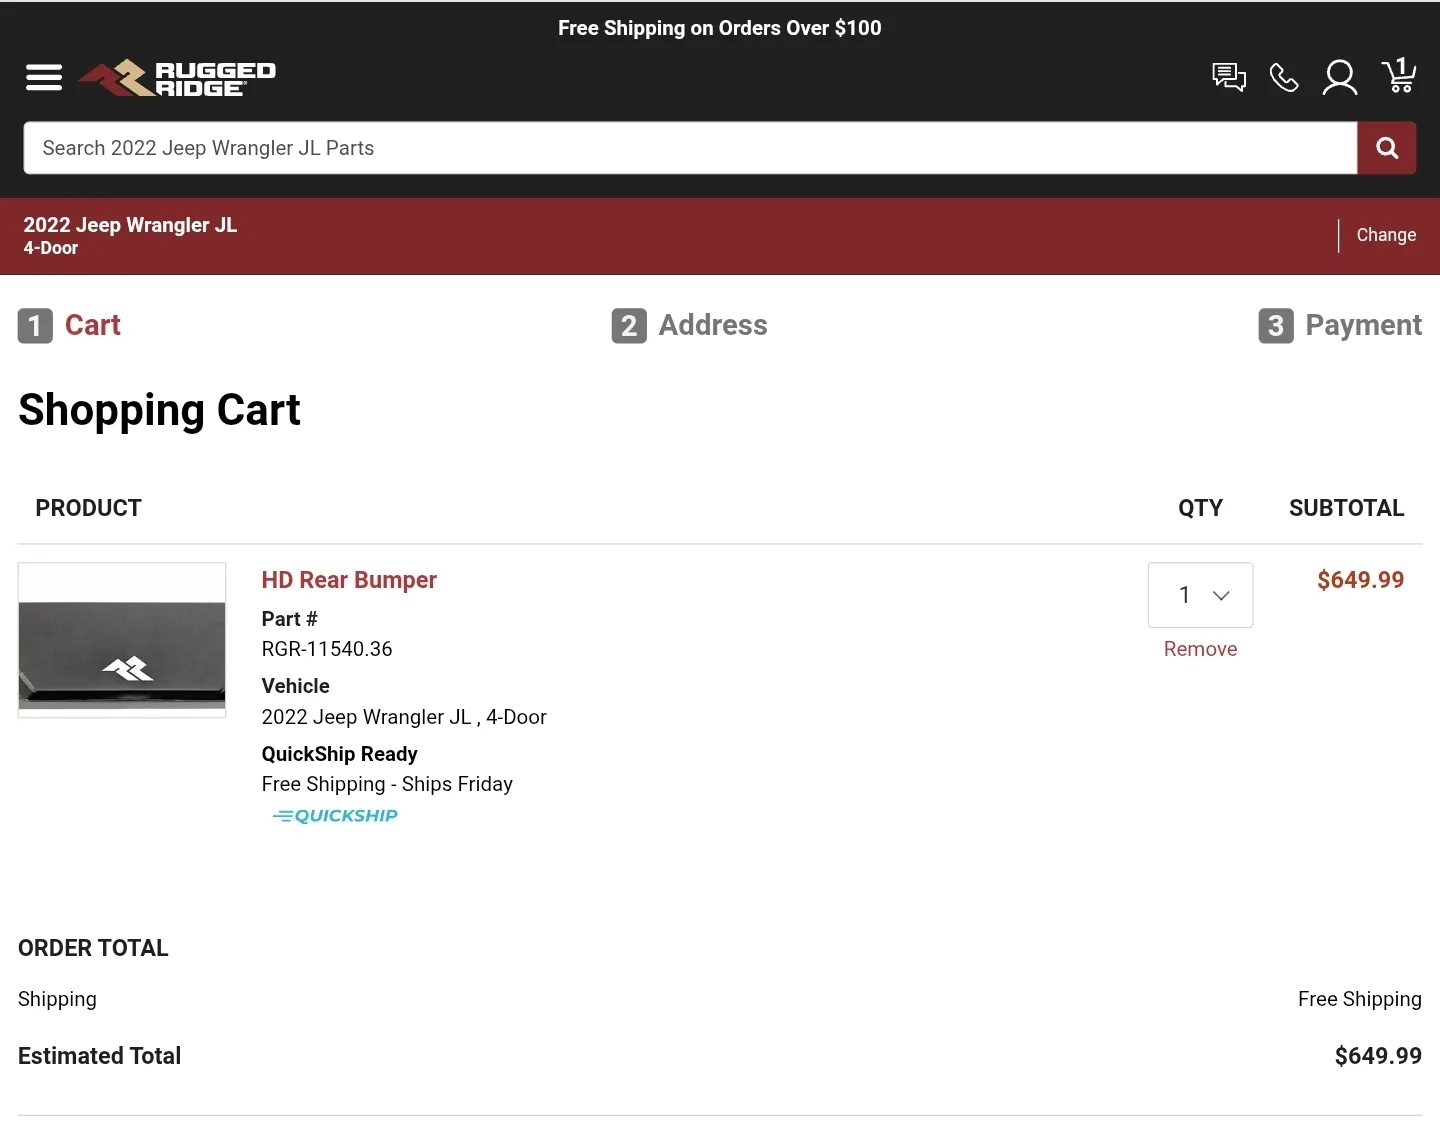Go to the Rugged Ridge logo homepage
Image resolution: width=1440 pixels, height=1124 pixels.
(x=177, y=78)
